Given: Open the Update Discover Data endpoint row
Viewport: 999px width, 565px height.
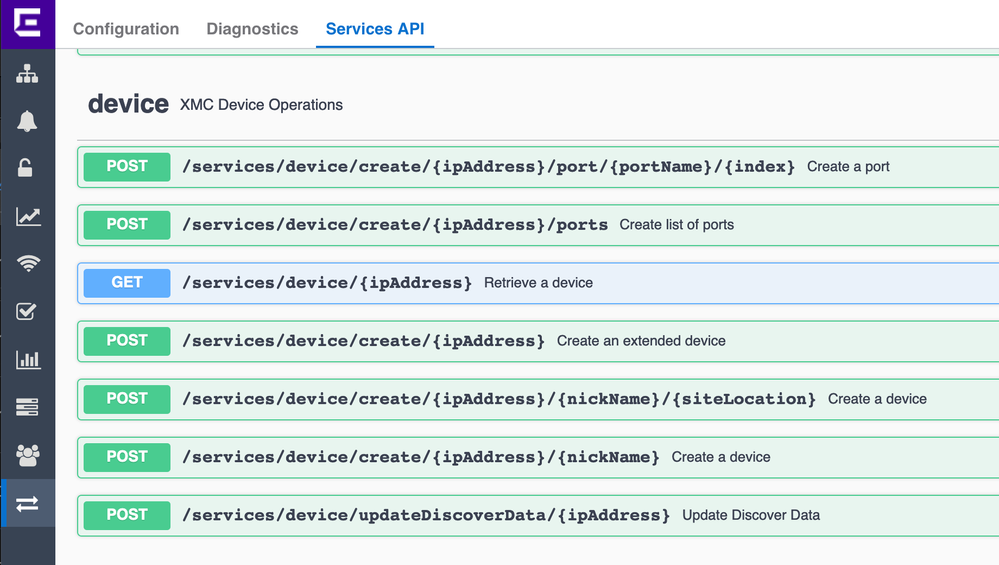Looking at the screenshot, I should [x=426, y=515].
